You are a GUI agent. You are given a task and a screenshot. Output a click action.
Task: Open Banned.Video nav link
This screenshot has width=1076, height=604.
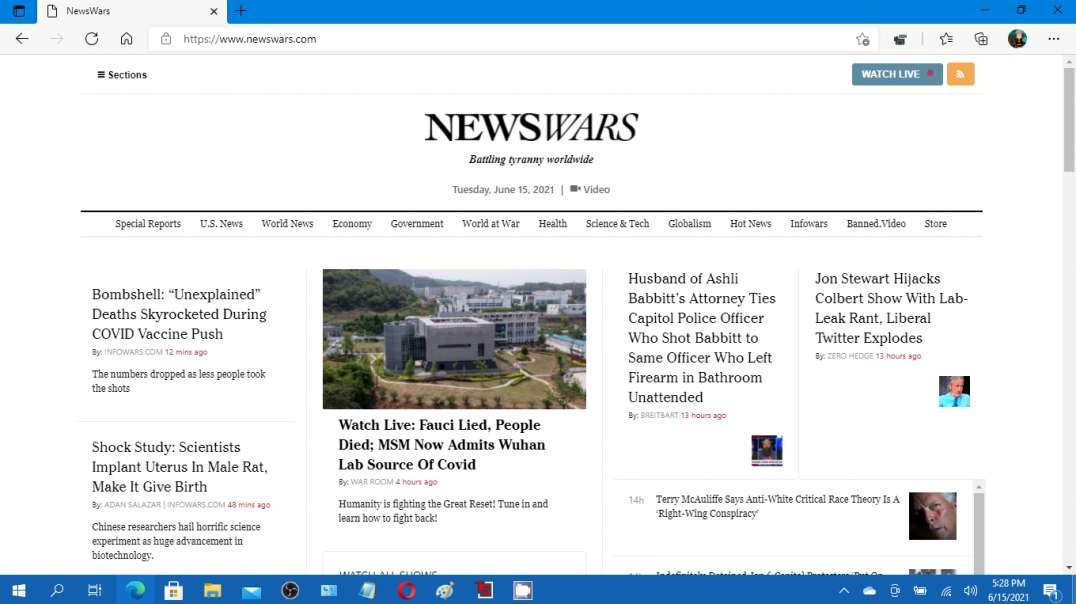[876, 224]
